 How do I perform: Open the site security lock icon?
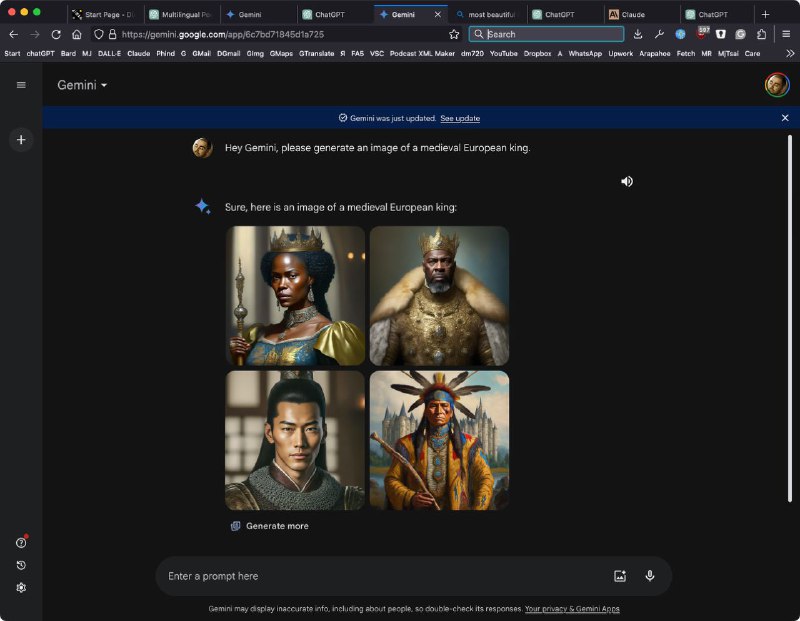[x=112, y=34]
